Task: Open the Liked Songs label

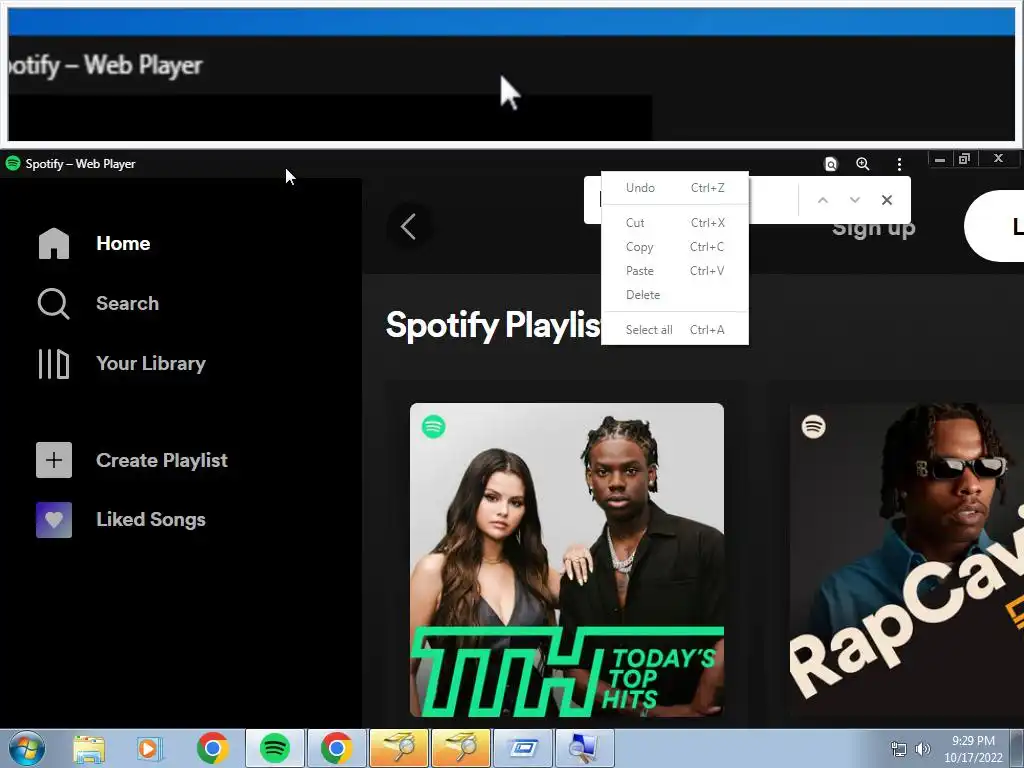Action: (151, 520)
